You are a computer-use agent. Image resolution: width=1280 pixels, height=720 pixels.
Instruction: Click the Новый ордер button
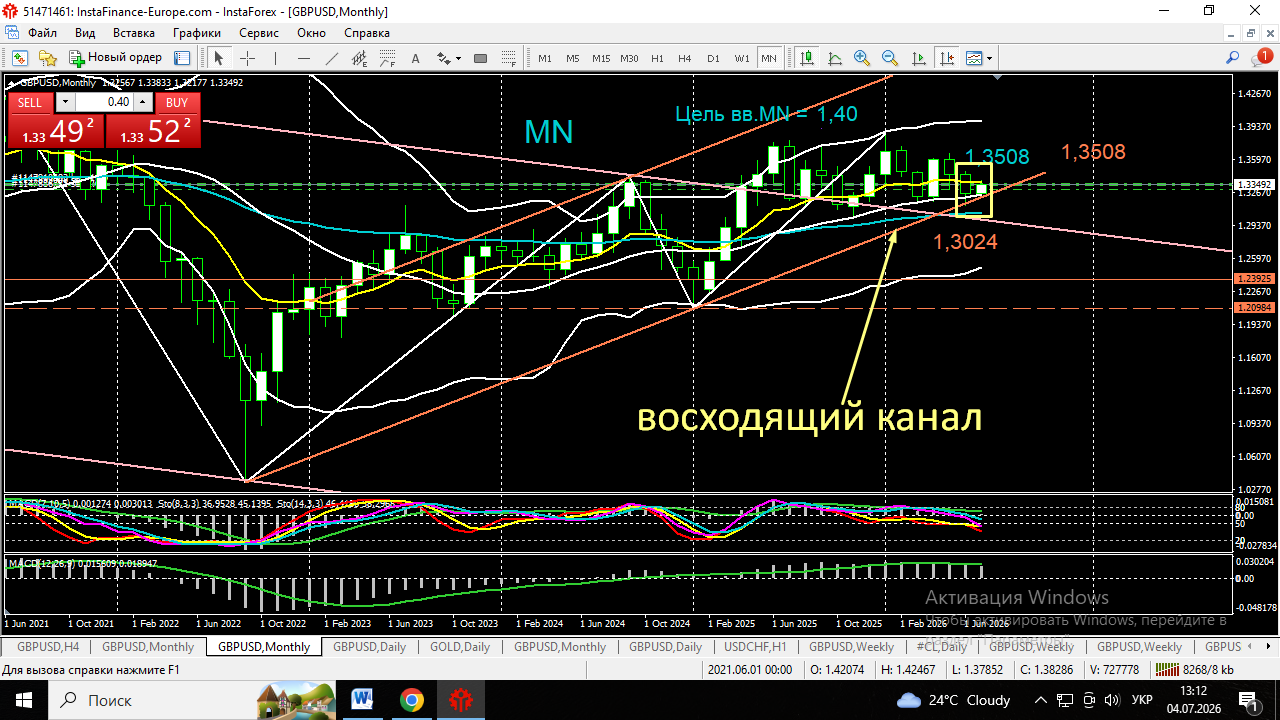[x=115, y=58]
